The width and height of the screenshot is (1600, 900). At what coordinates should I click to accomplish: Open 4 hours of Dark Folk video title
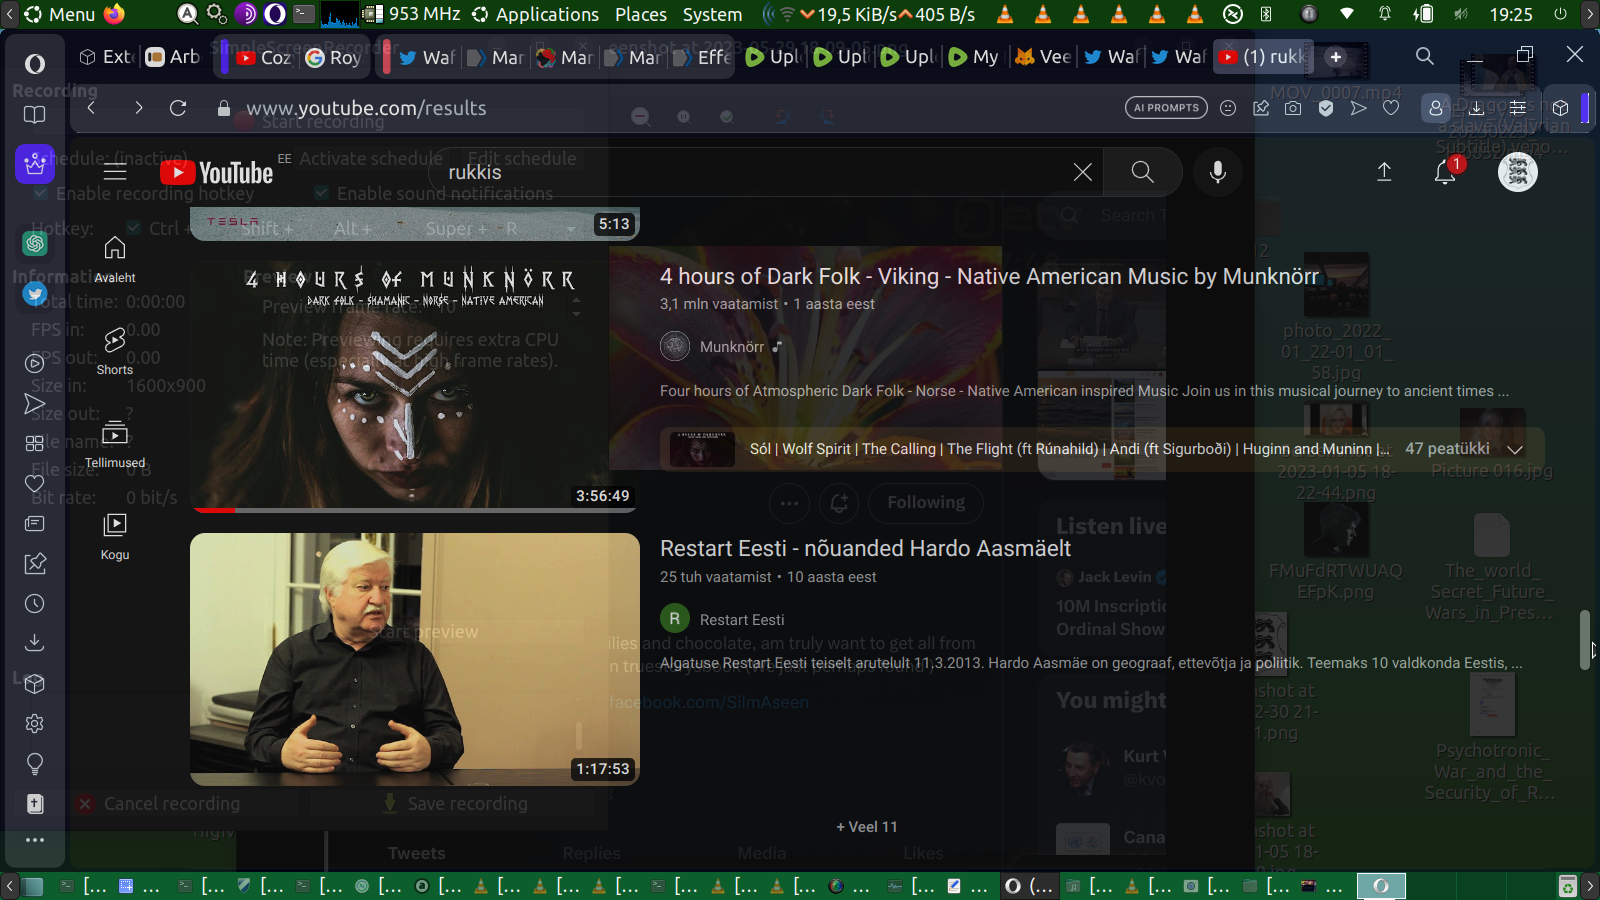pyautogui.click(x=989, y=276)
